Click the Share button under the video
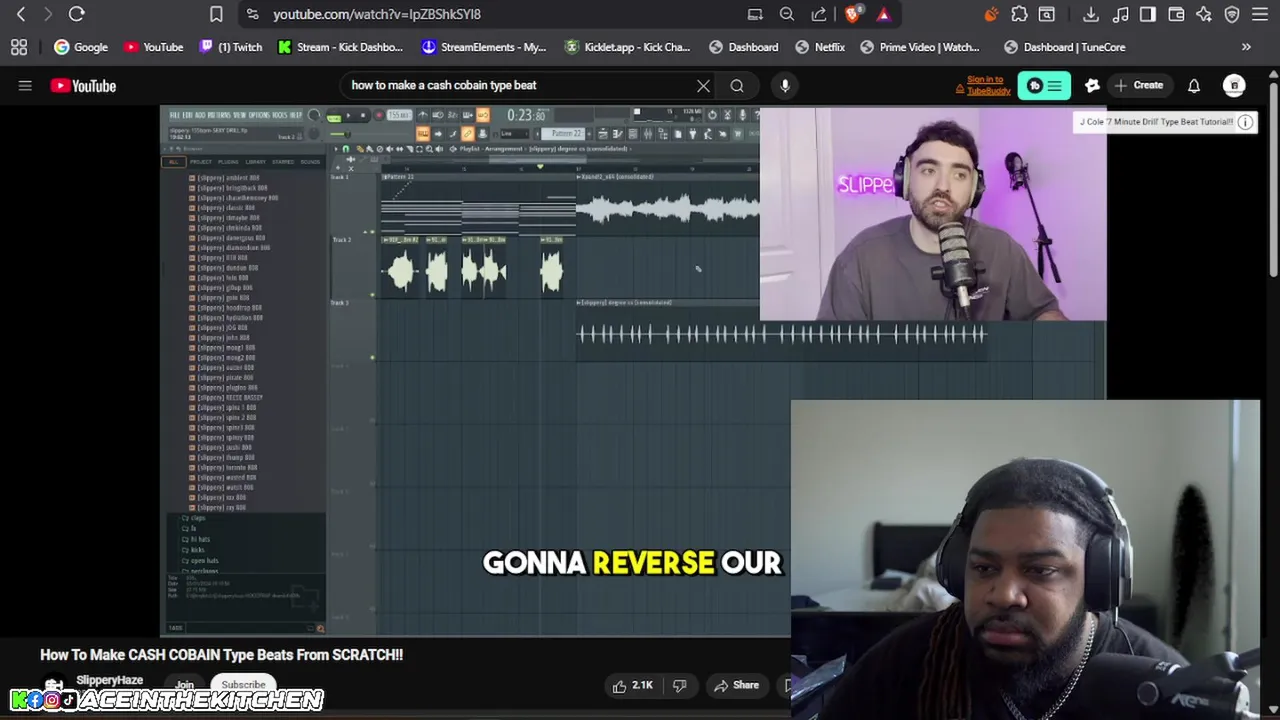 pyautogui.click(x=736, y=685)
